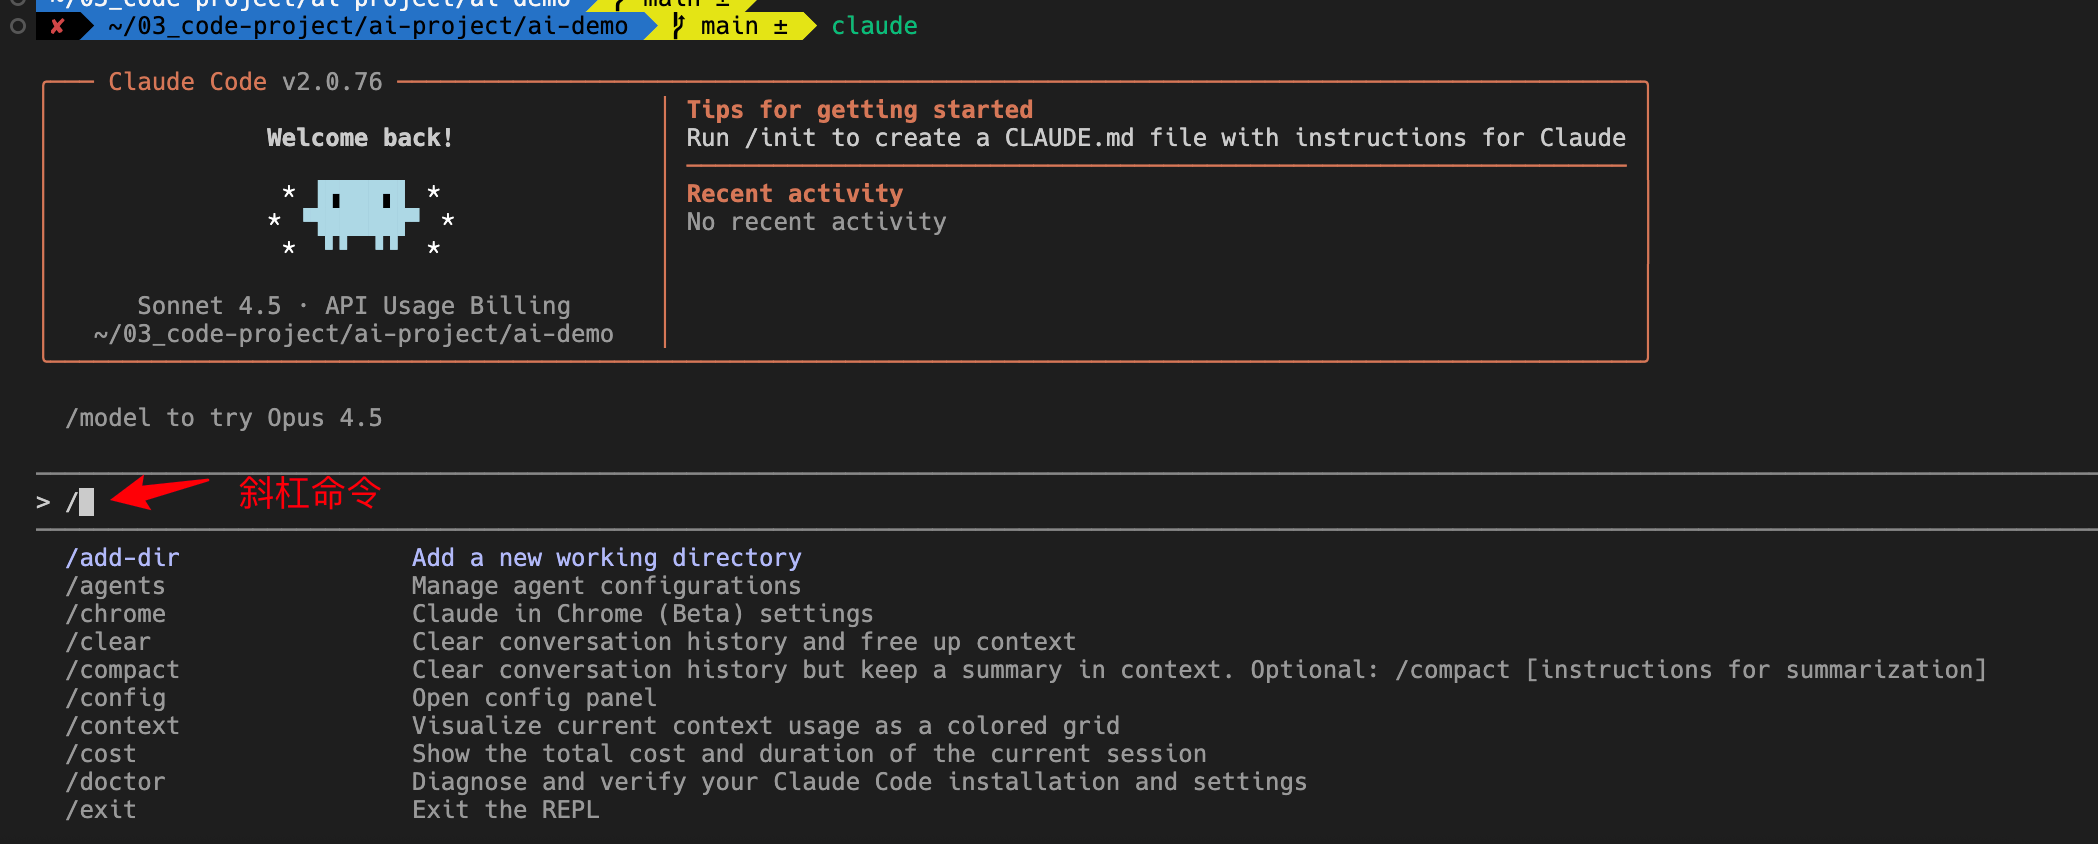This screenshot has width=2098, height=844.
Task: Choose the /chrome command entry
Action: [x=116, y=614]
